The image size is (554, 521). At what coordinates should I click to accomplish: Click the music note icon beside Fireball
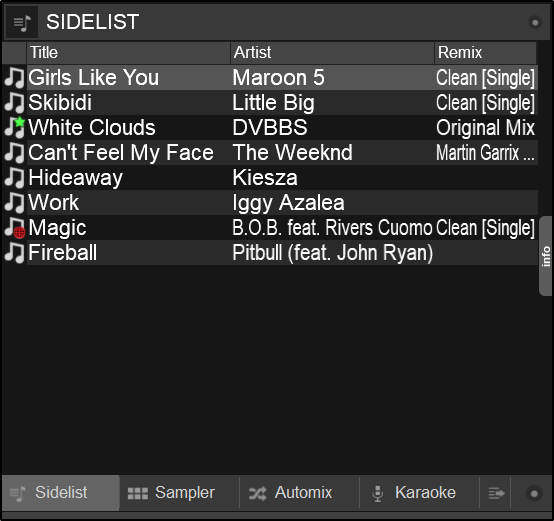tap(14, 253)
